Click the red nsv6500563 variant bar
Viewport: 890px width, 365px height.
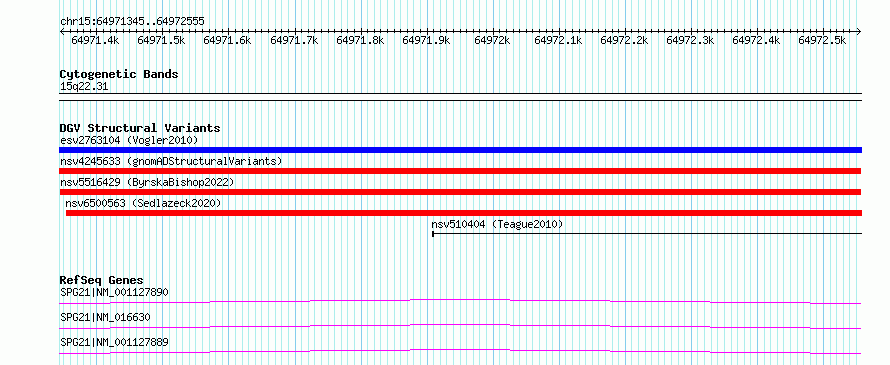[464, 213]
